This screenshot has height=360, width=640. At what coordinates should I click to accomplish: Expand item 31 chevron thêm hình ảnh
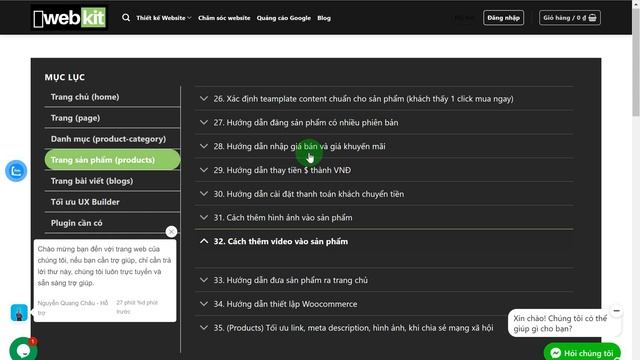[x=204, y=218]
